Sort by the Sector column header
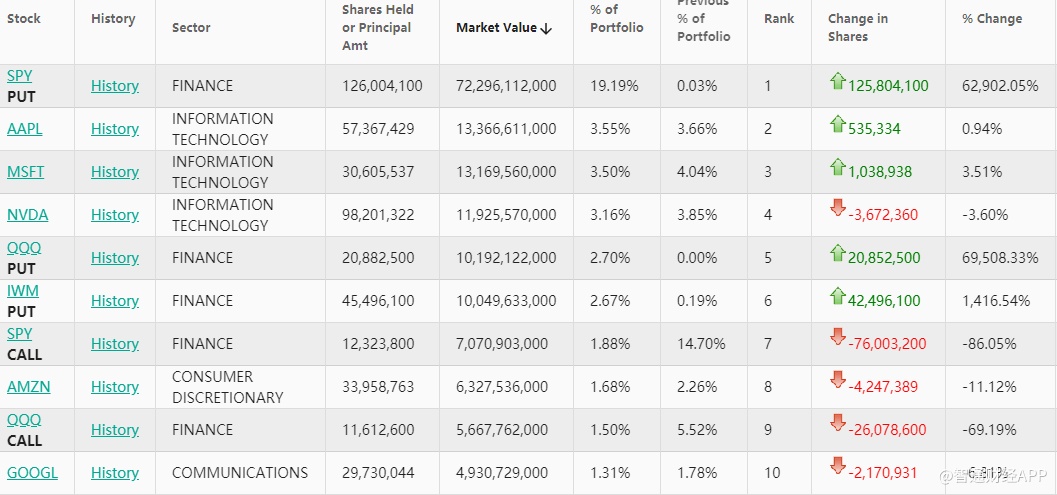1057x495 pixels. pos(191,28)
